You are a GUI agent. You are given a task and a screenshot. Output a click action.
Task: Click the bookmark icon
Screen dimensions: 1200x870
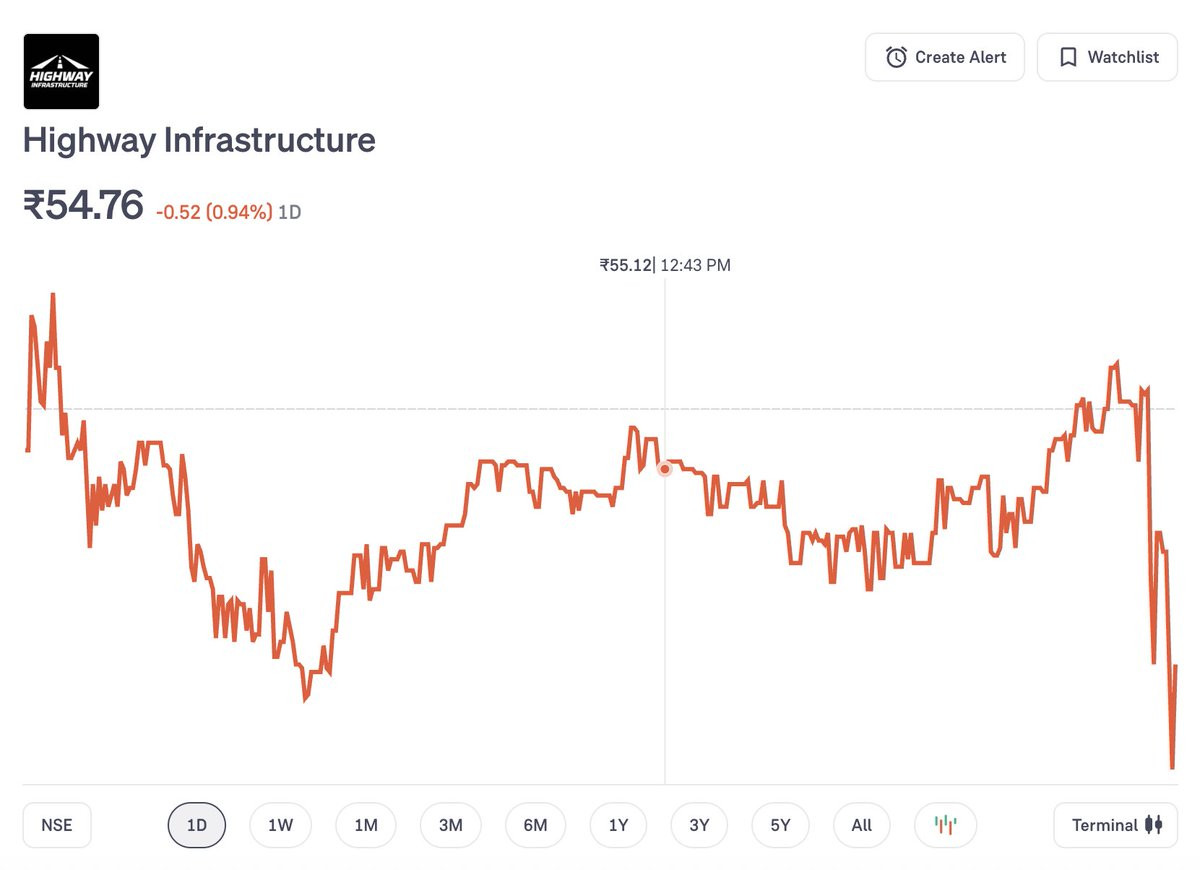click(1068, 57)
